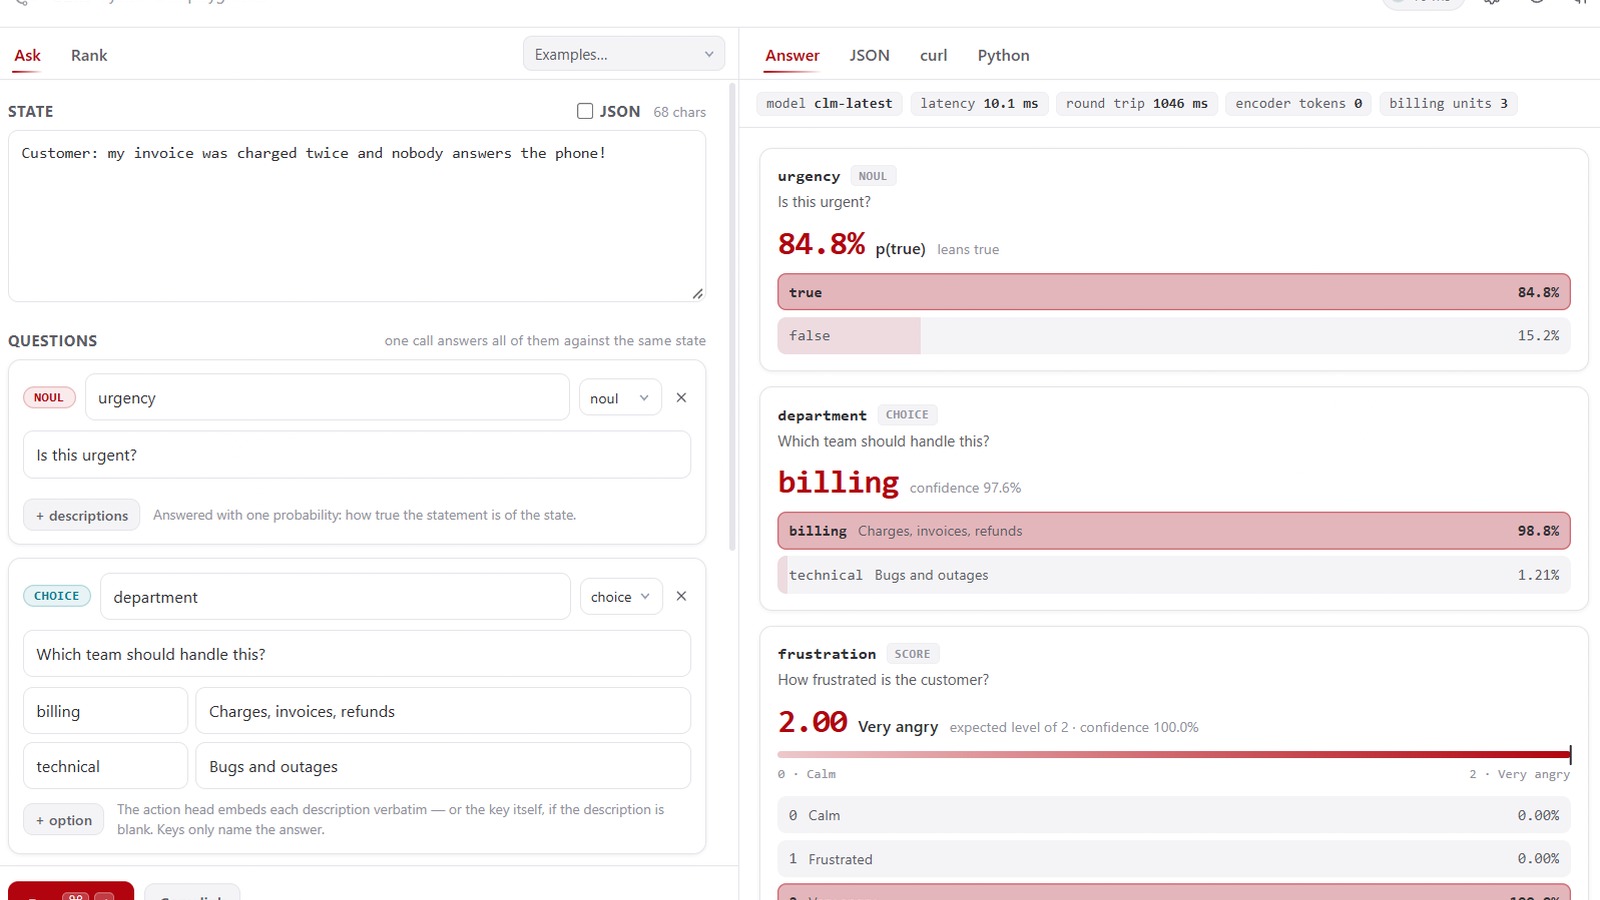
Task: Click the CHOICE badge beside department field
Action: point(57,596)
